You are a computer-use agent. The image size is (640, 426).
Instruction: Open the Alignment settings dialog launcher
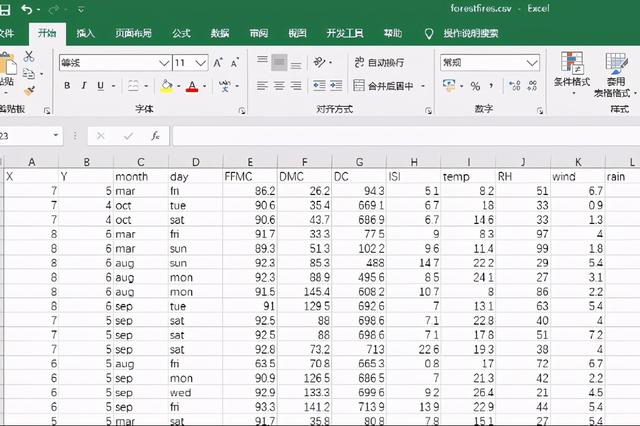(428, 110)
